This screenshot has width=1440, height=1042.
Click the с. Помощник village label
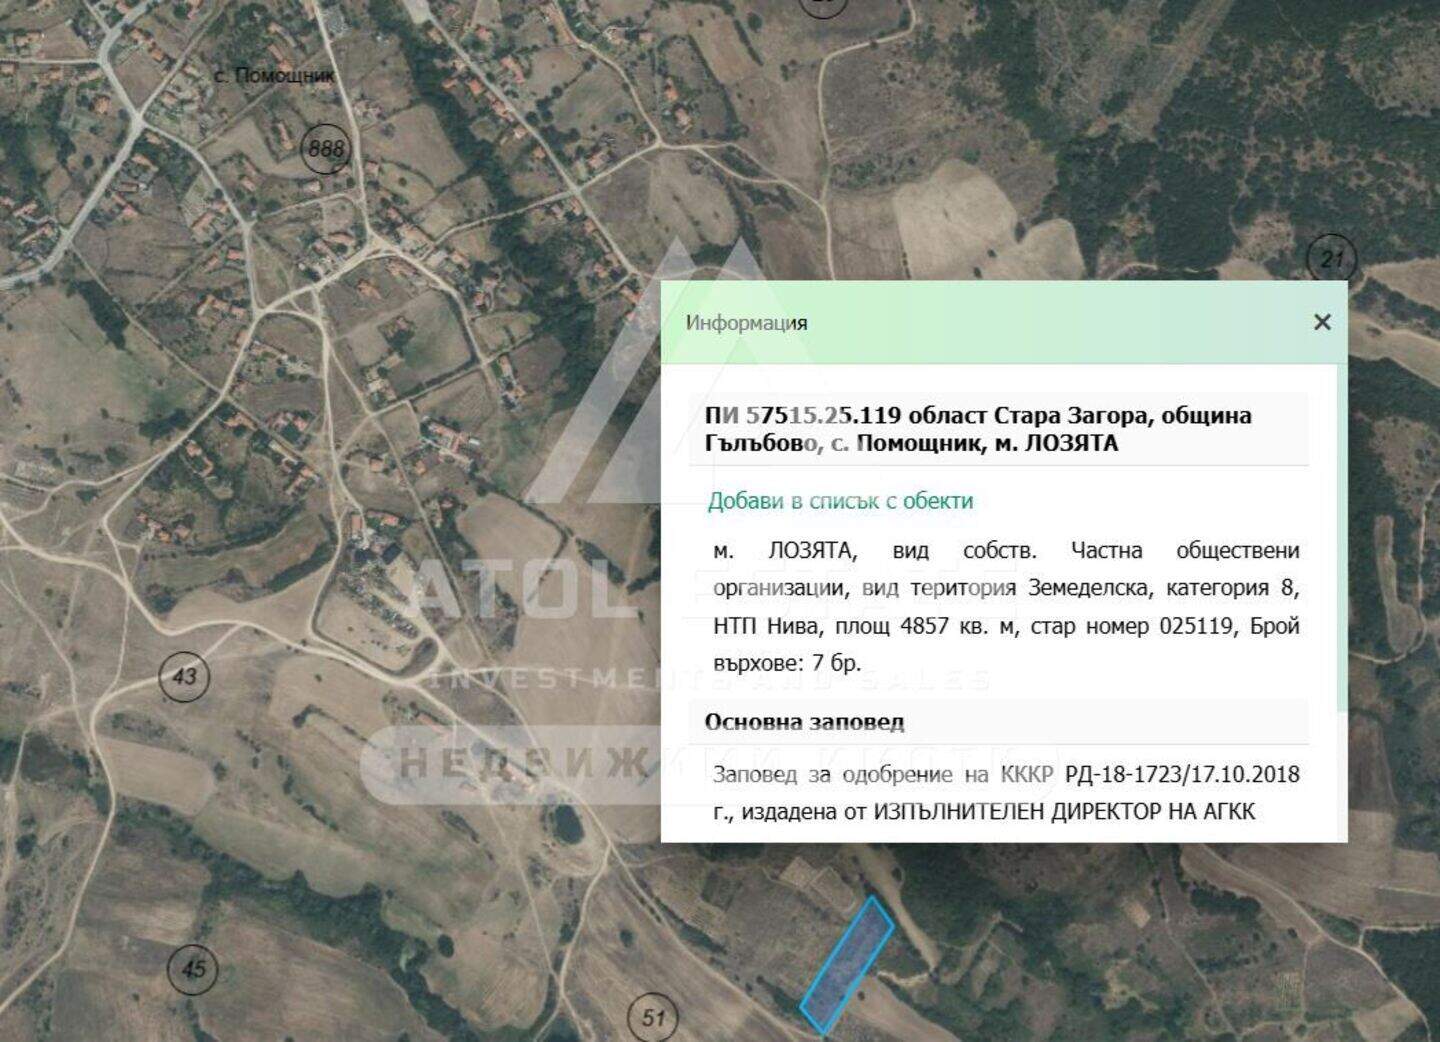coord(275,75)
